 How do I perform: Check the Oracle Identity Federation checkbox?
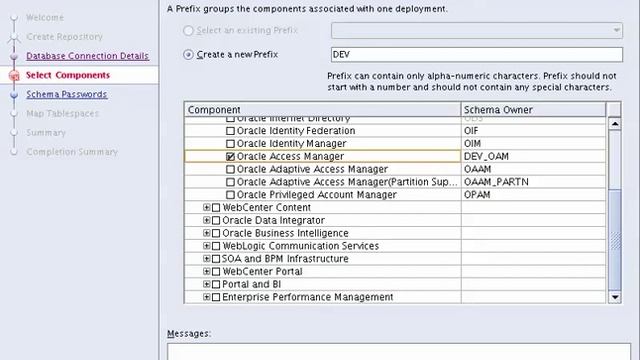(230, 131)
